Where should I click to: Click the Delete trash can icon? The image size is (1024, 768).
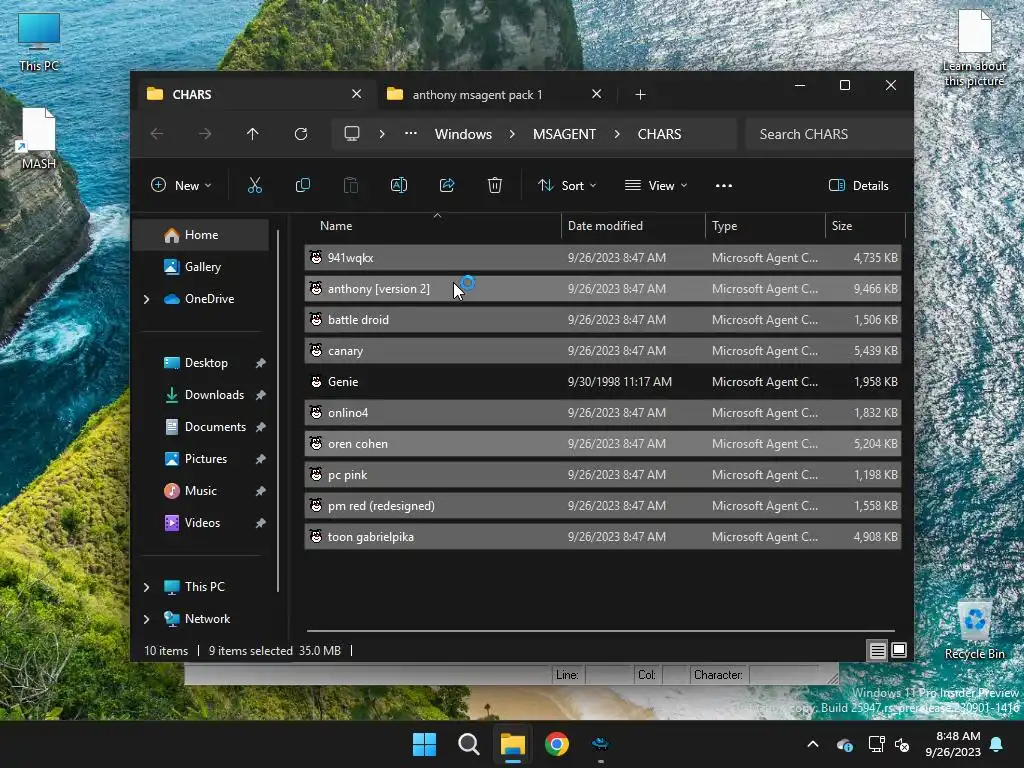[495, 185]
